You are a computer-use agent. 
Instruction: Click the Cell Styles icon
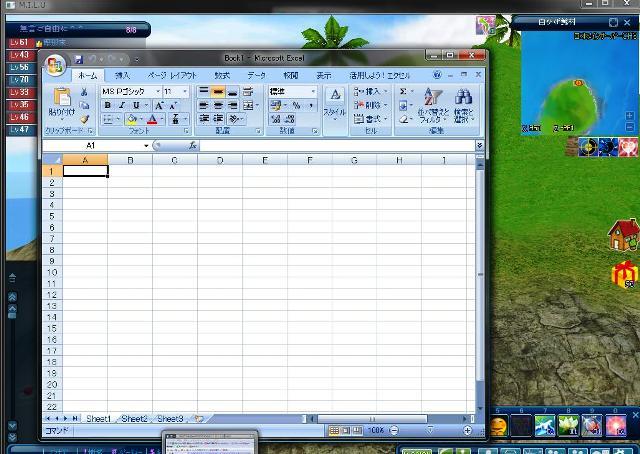pyautogui.click(x=334, y=98)
